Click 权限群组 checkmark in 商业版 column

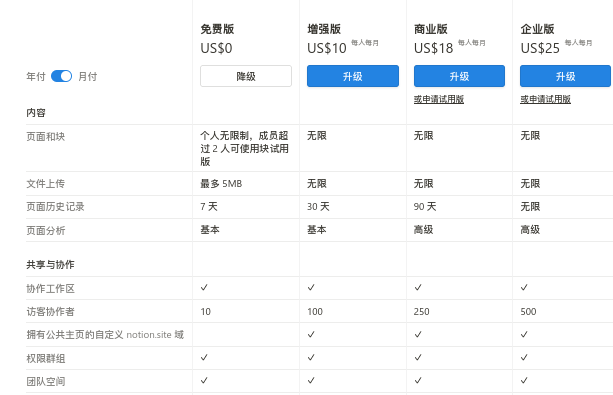pyautogui.click(x=418, y=357)
